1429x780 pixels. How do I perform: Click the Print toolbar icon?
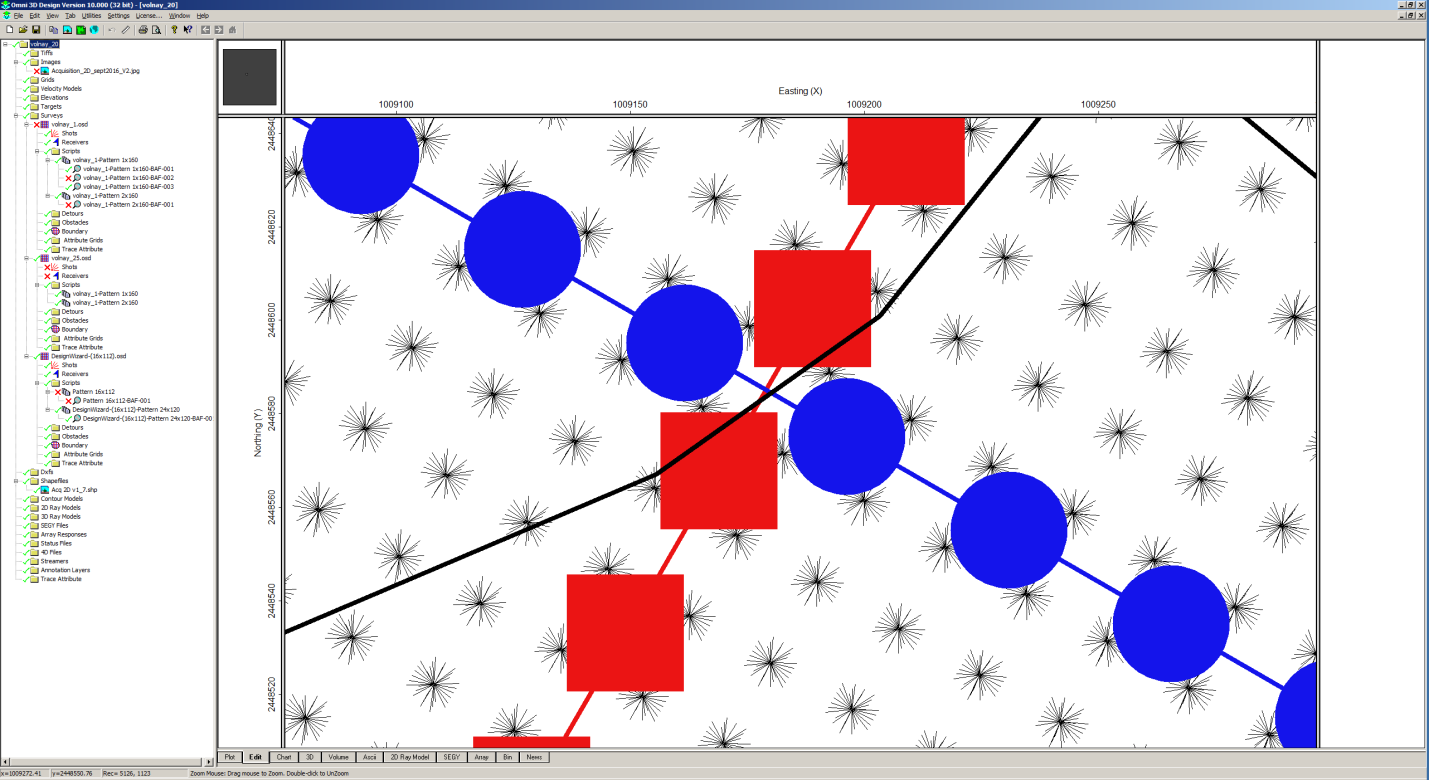[143, 30]
